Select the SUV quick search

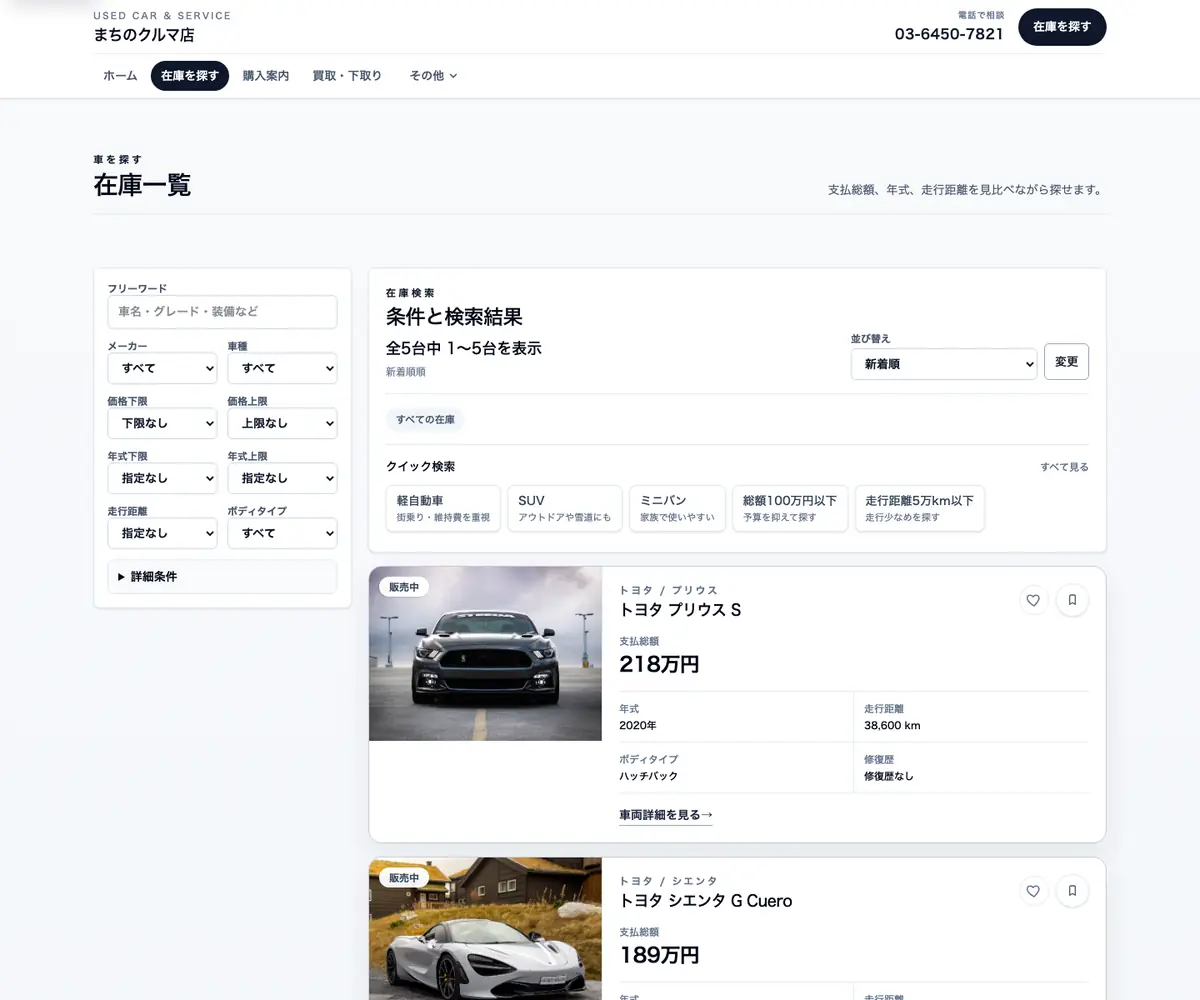(x=564, y=508)
